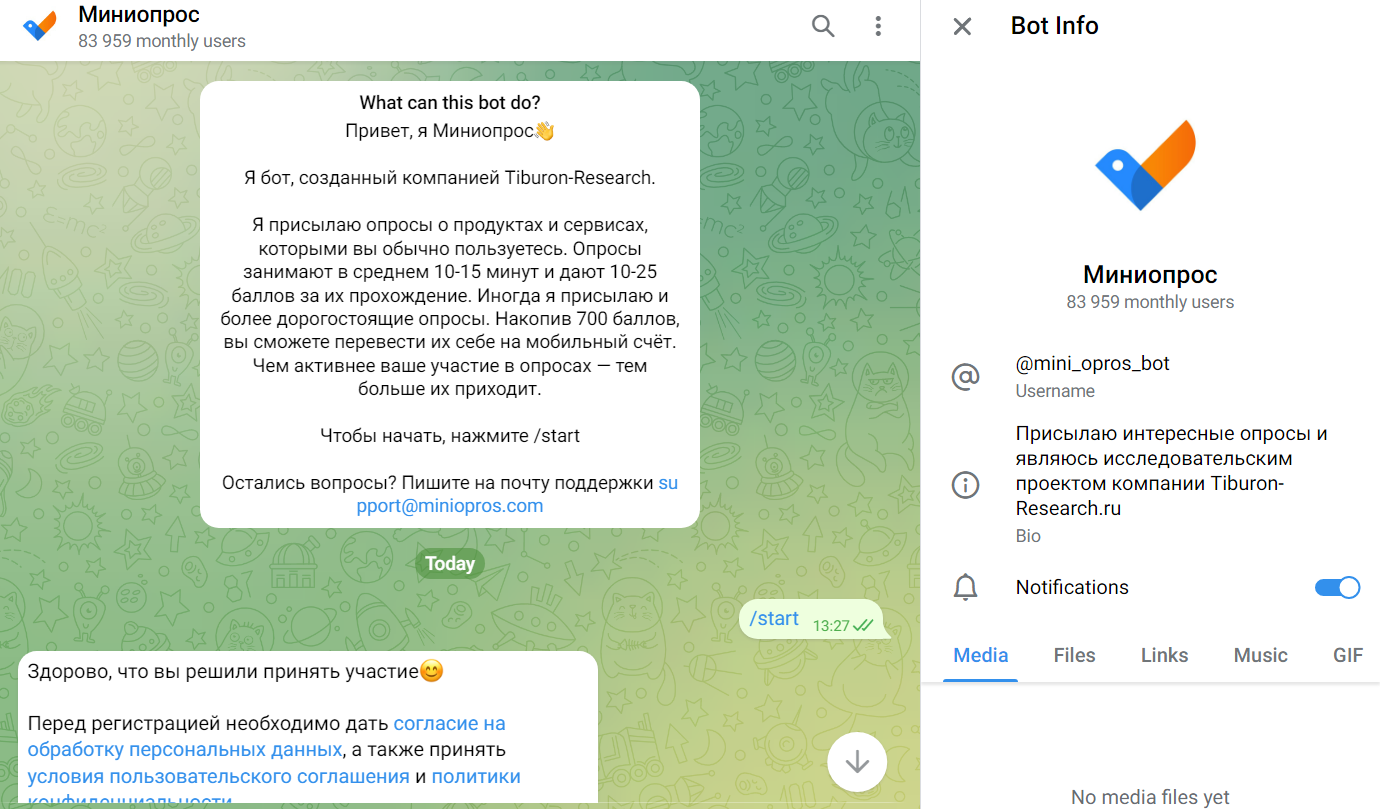Click the @mini_opros_bot username text
Viewport: 1387px width, 809px height.
1092,363
